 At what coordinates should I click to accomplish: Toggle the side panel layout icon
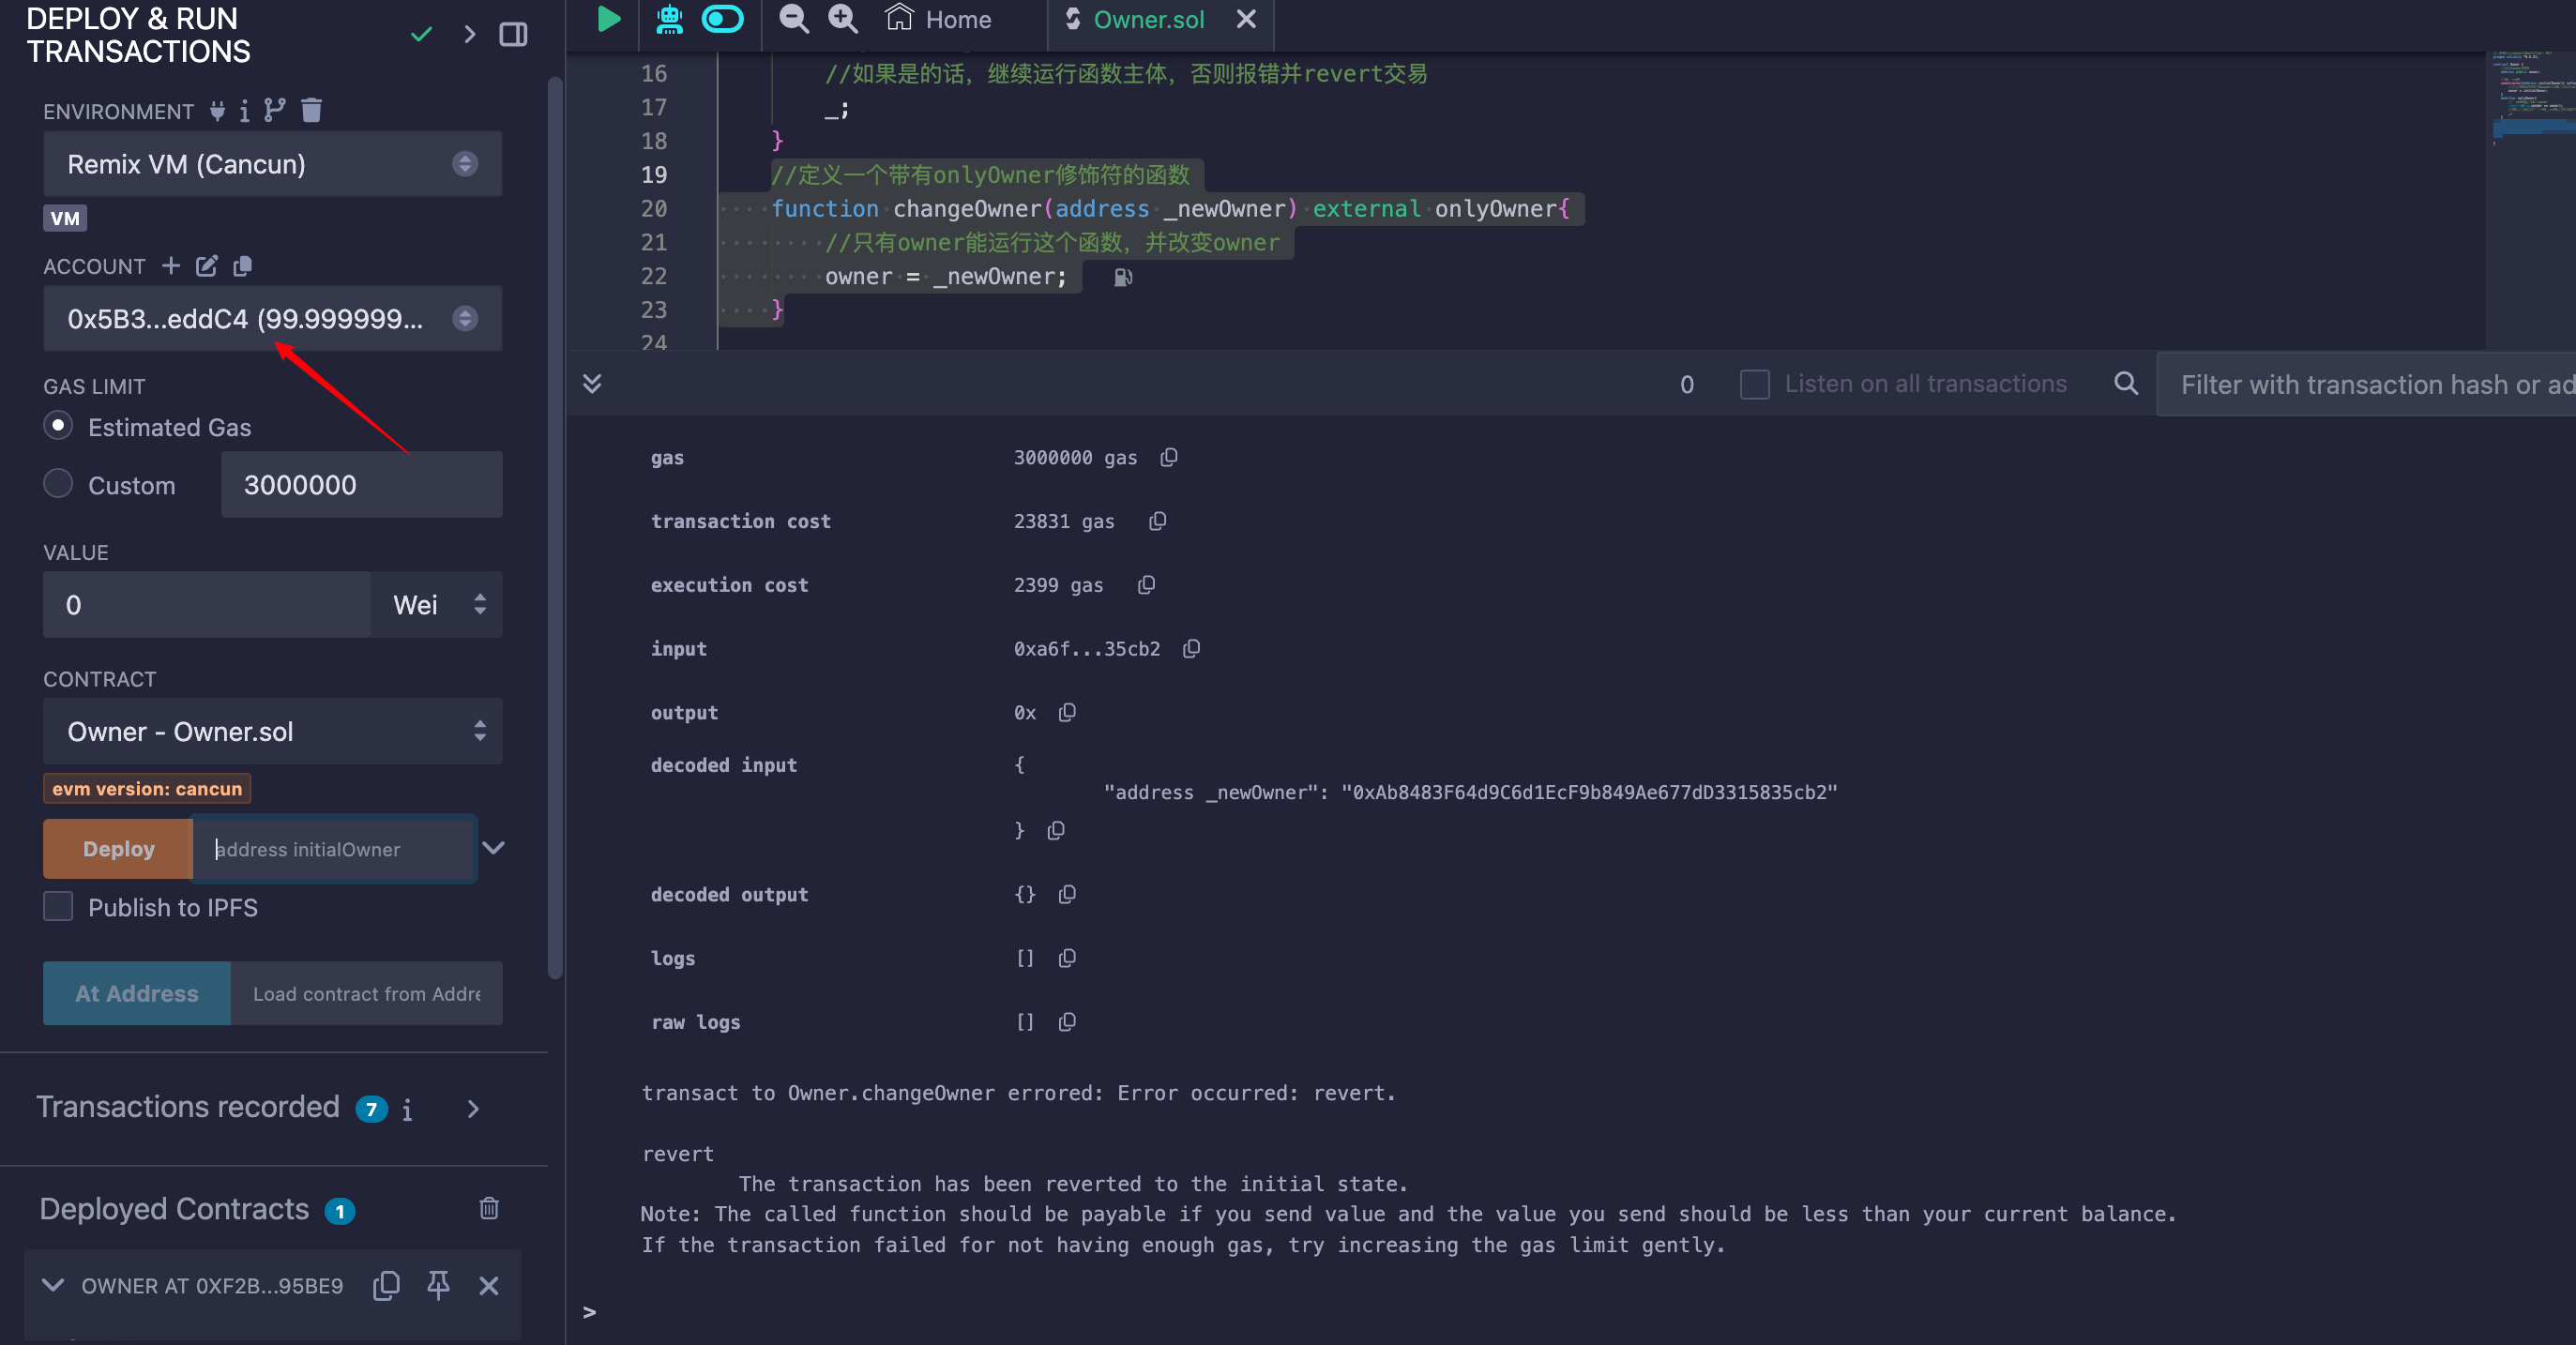point(514,34)
